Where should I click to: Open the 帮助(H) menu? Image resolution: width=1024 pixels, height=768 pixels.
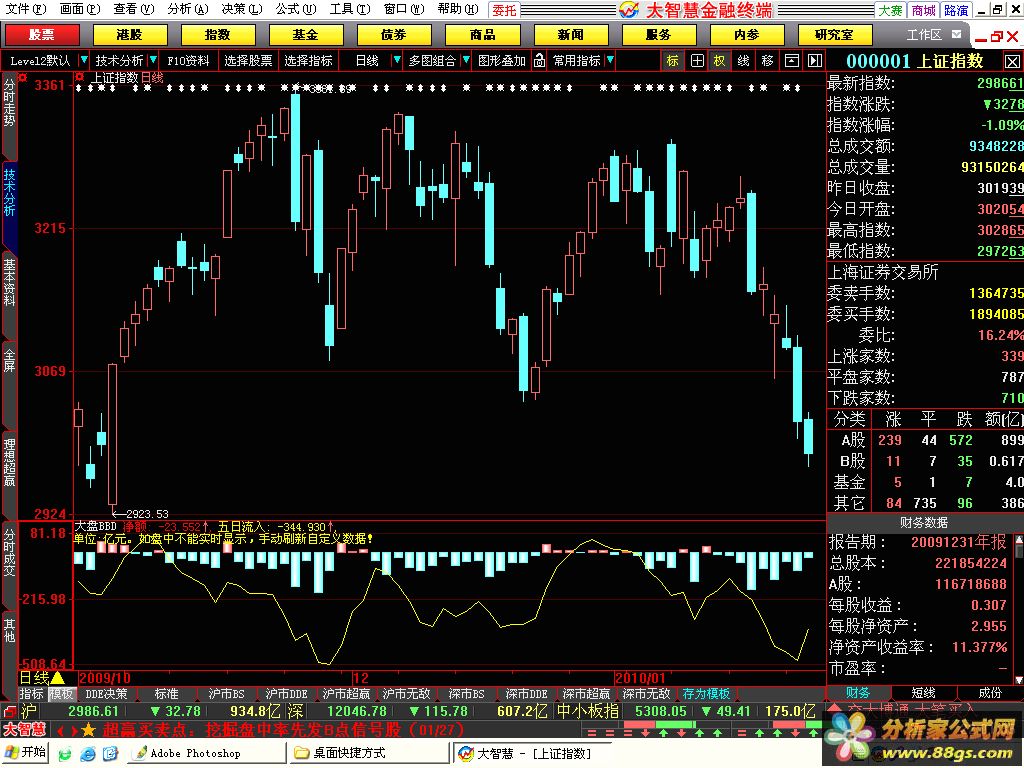click(x=458, y=9)
